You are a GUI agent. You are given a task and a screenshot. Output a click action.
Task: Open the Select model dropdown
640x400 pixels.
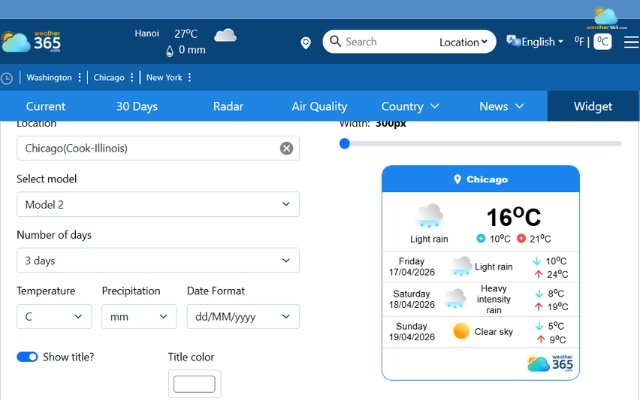coord(158,204)
